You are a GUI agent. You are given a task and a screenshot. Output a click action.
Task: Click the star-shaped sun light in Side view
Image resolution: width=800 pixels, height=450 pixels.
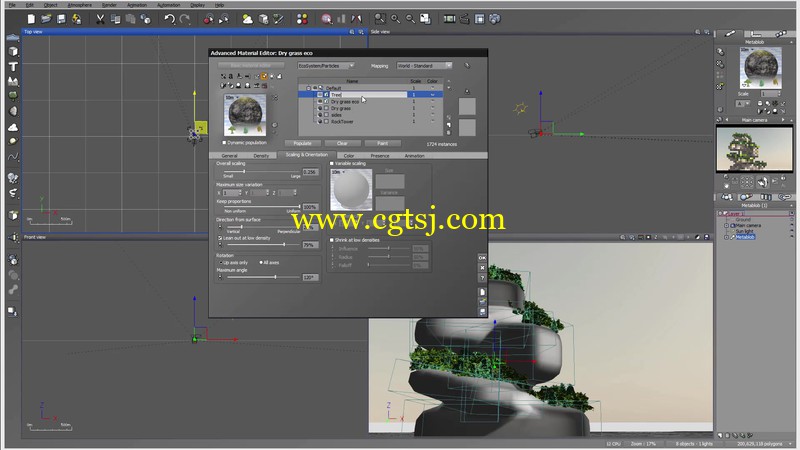(x=520, y=108)
